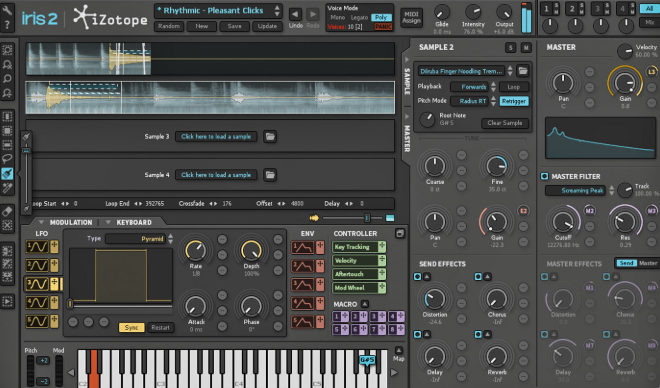Open help with the question mark icon

pyautogui.click(x=7, y=25)
